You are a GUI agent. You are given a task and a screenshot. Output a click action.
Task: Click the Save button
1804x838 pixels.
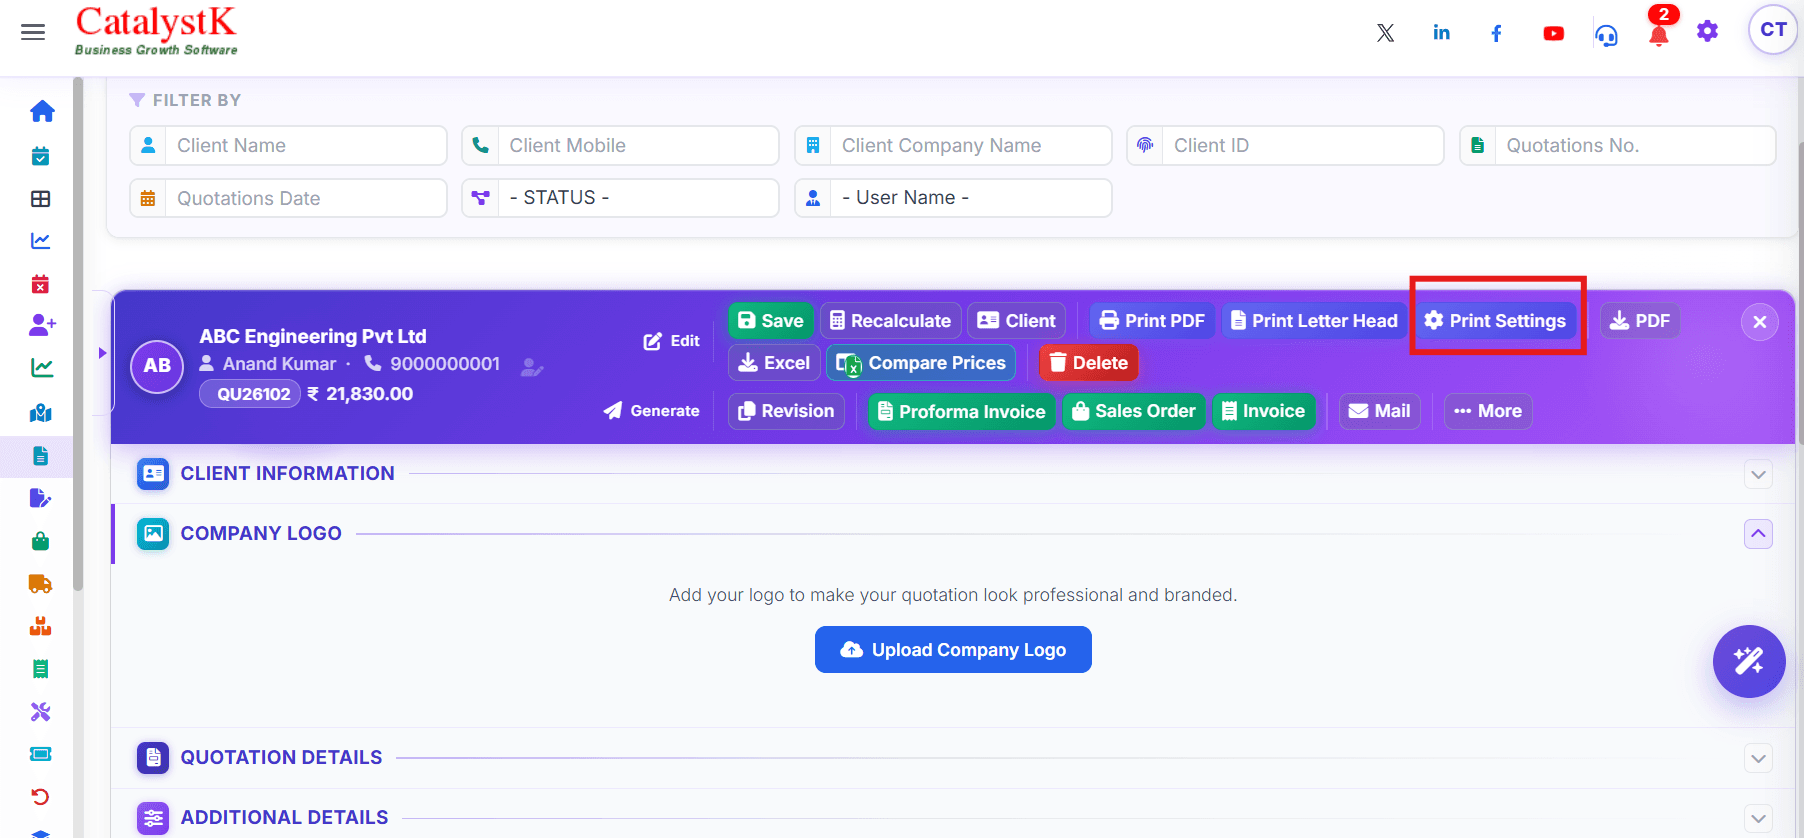pyautogui.click(x=771, y=321)
